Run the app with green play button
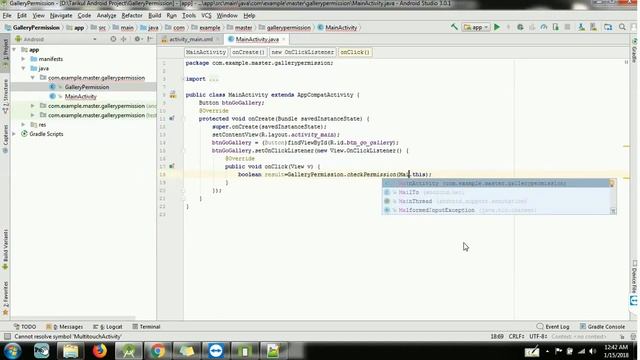The height and width of the screenshot is (360, 640). pyautogui.click(x=497, y=27)
